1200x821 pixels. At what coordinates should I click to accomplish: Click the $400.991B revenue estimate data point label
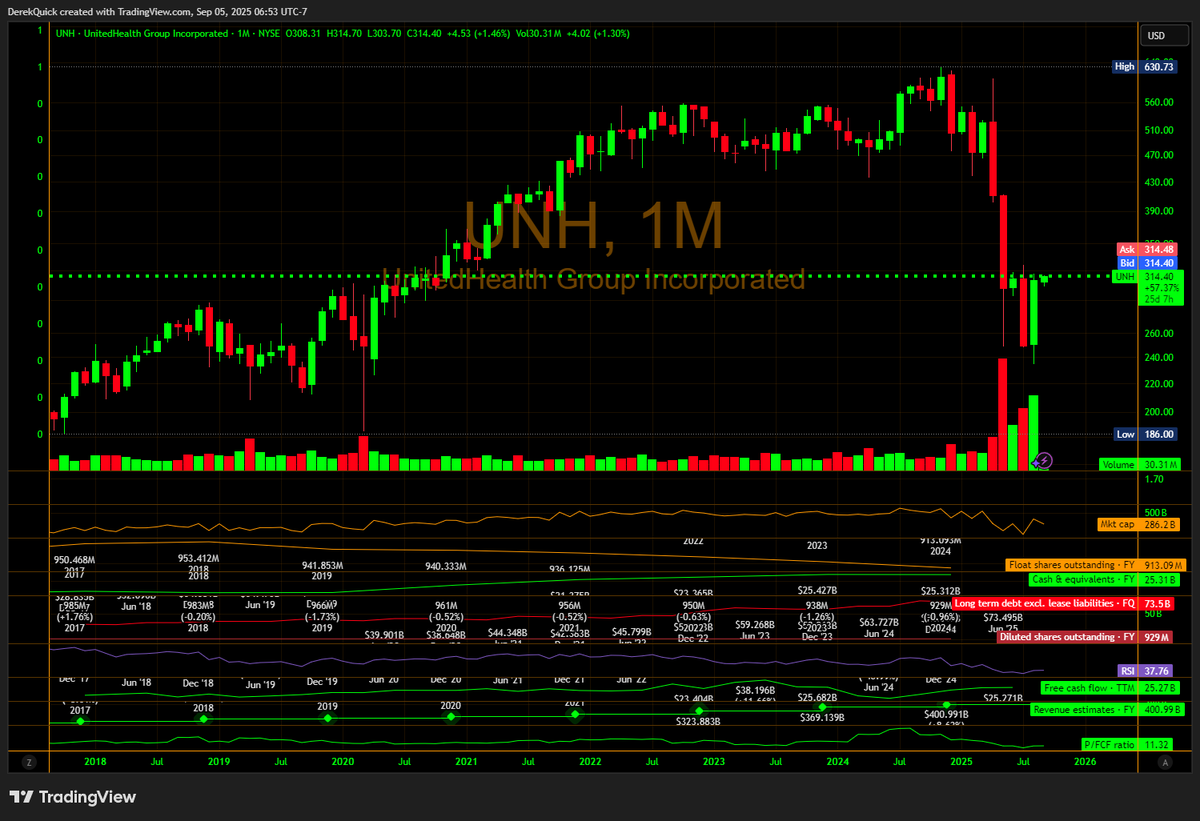tap(948, 716)
